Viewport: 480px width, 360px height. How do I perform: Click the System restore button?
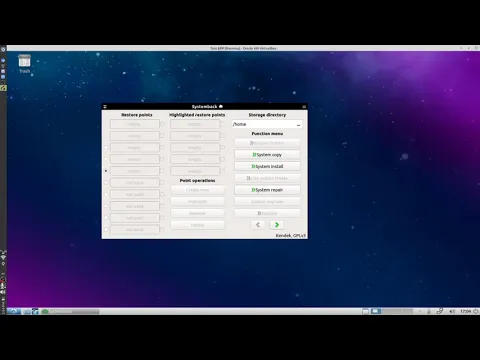tap(267, 143)
